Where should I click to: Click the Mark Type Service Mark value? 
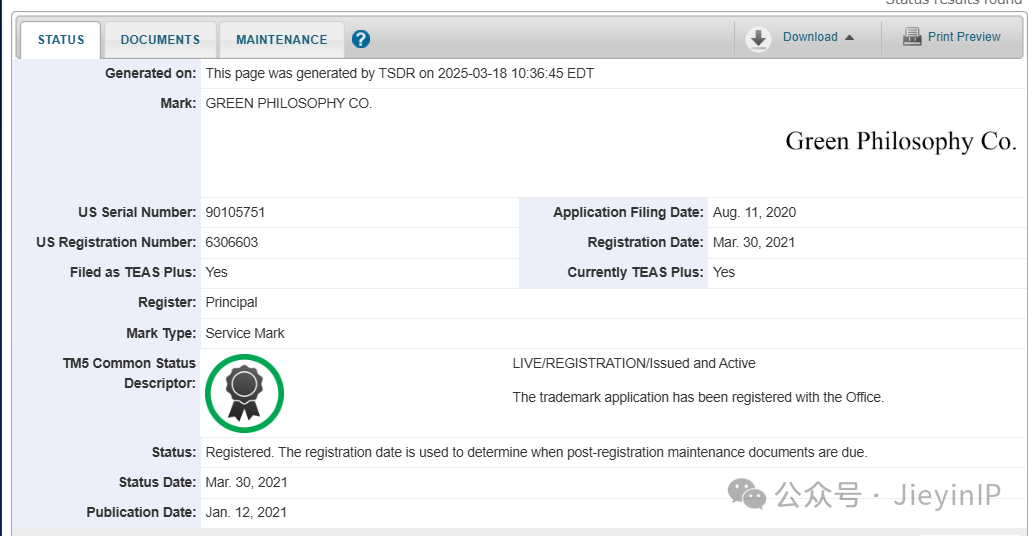point(245,333)
